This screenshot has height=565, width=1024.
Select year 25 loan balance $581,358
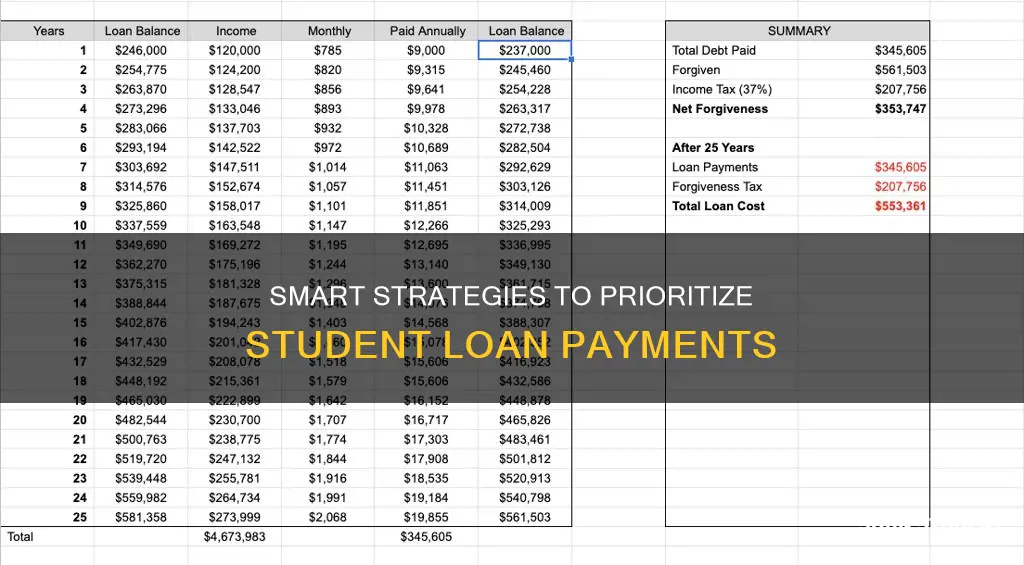click(x=140, y=517)
